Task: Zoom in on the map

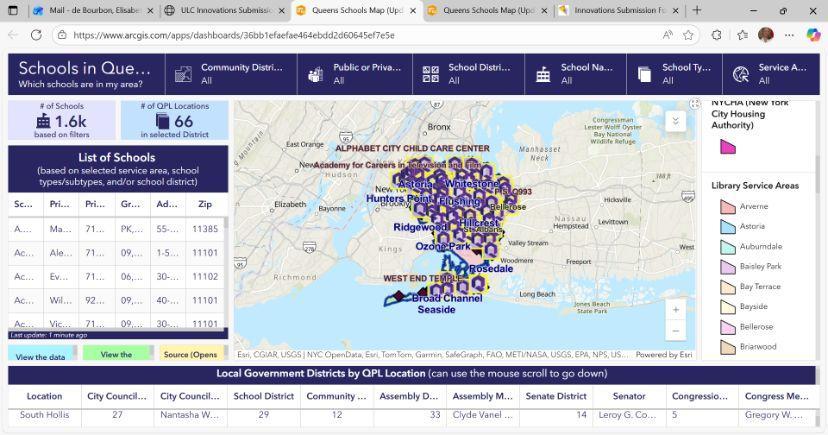Action: 676,309
